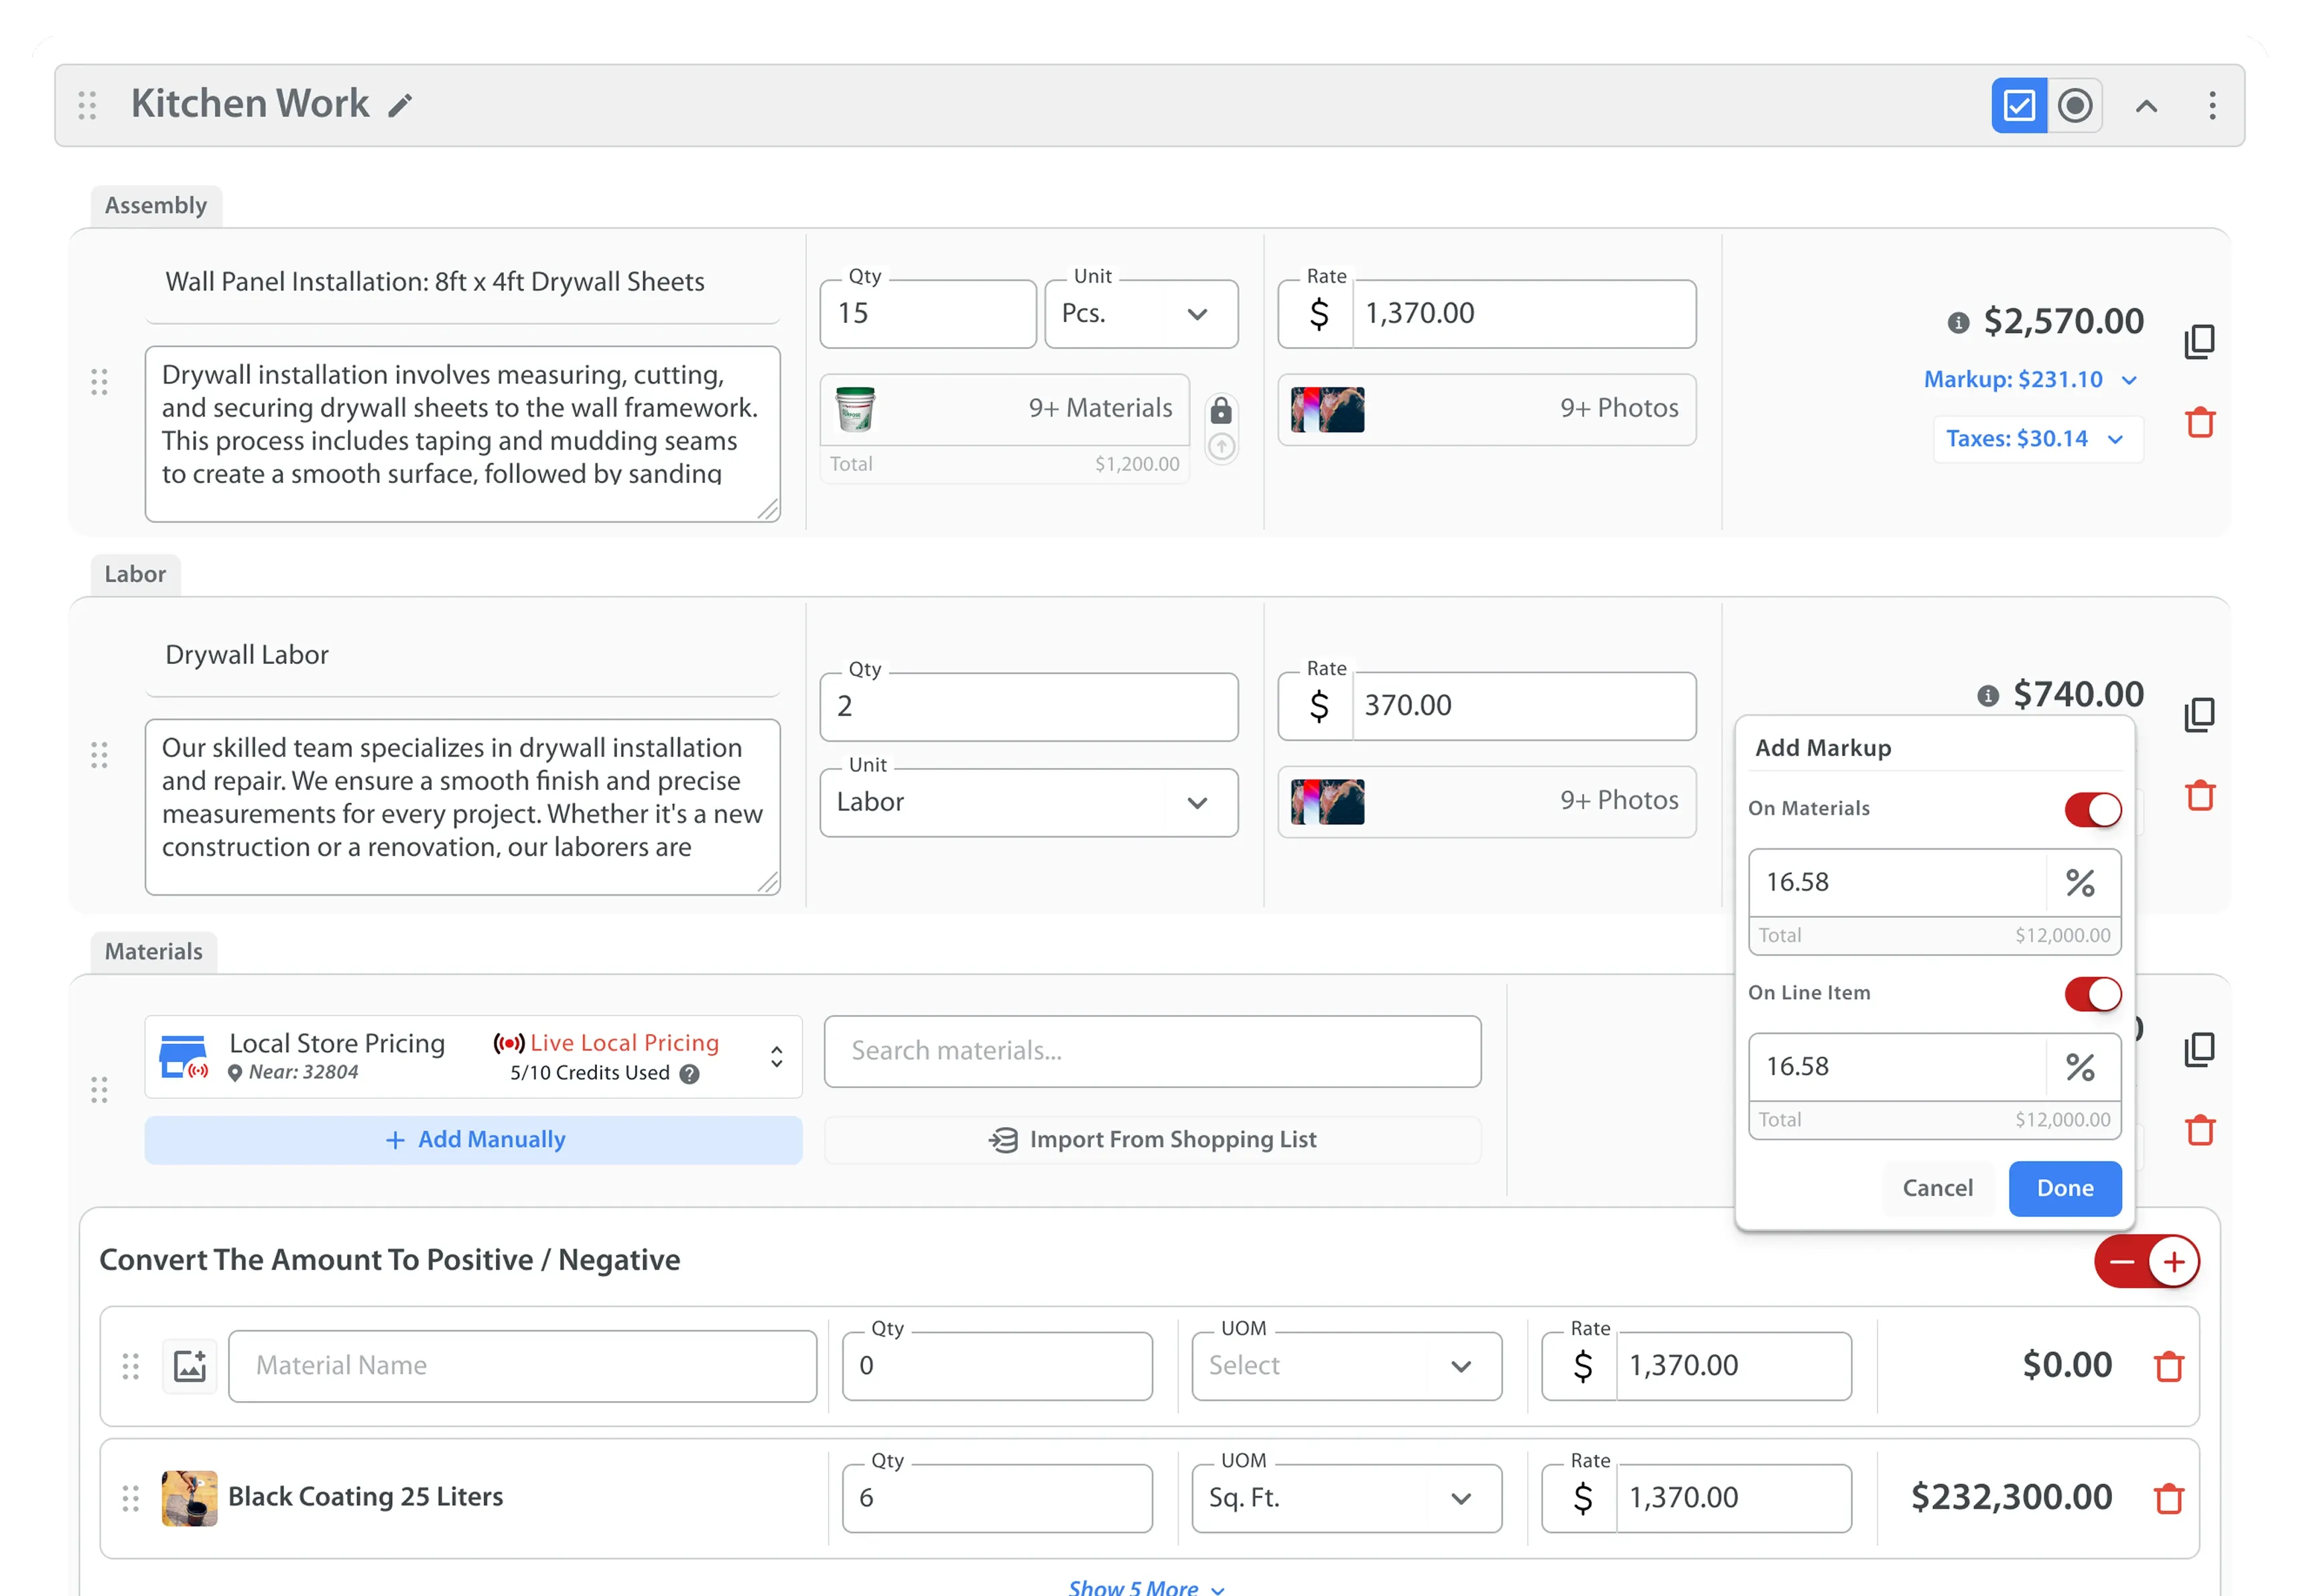
Task: Toggle the positive/negative amount switch
Action: (2146, 1261)
